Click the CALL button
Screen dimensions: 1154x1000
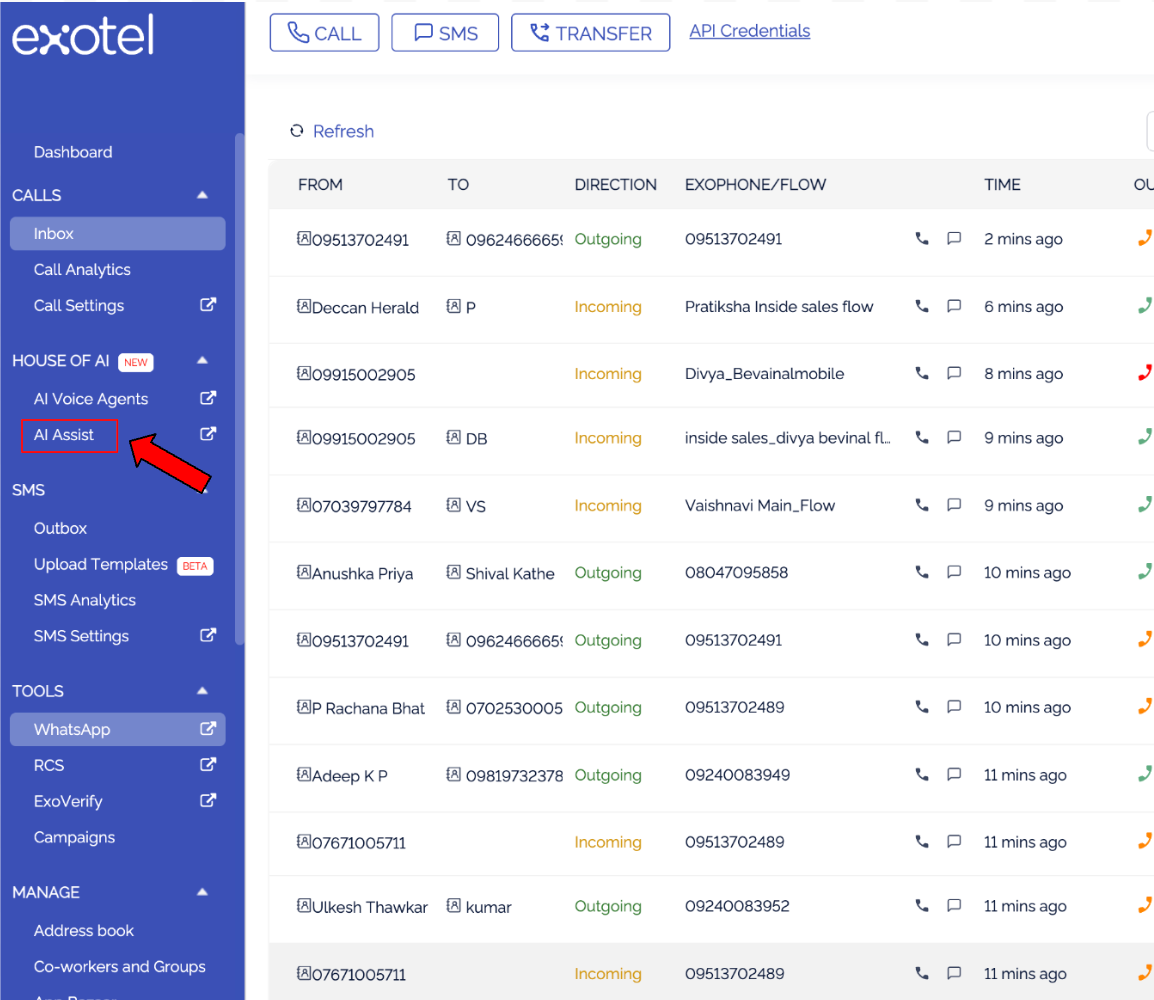(x=325, y=33)
